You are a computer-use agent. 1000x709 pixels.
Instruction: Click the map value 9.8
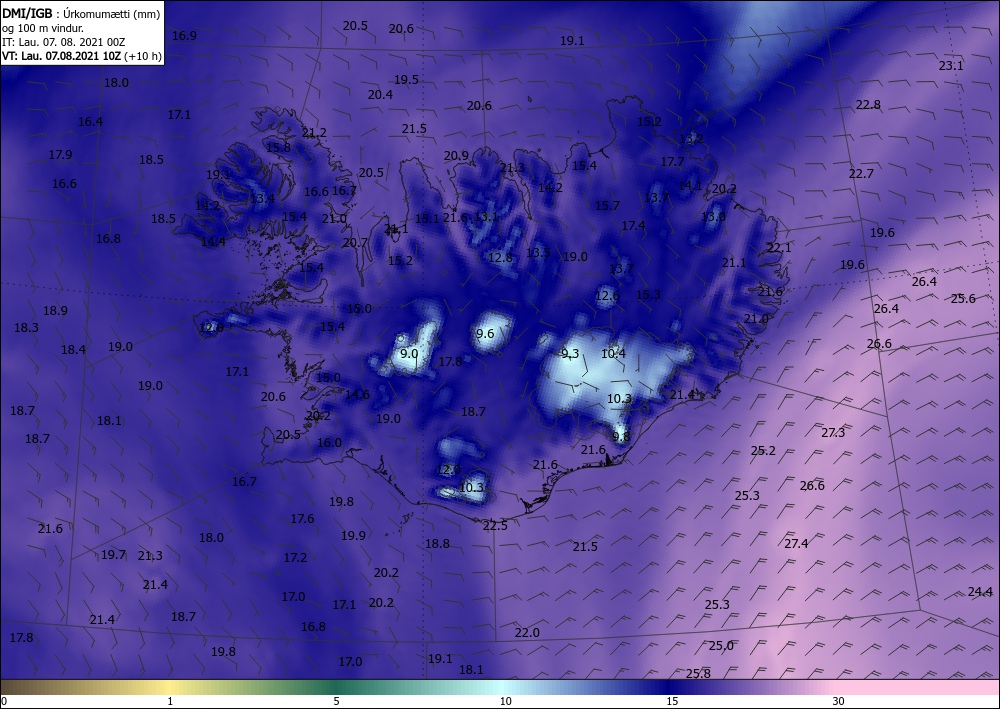pos(621,437)
